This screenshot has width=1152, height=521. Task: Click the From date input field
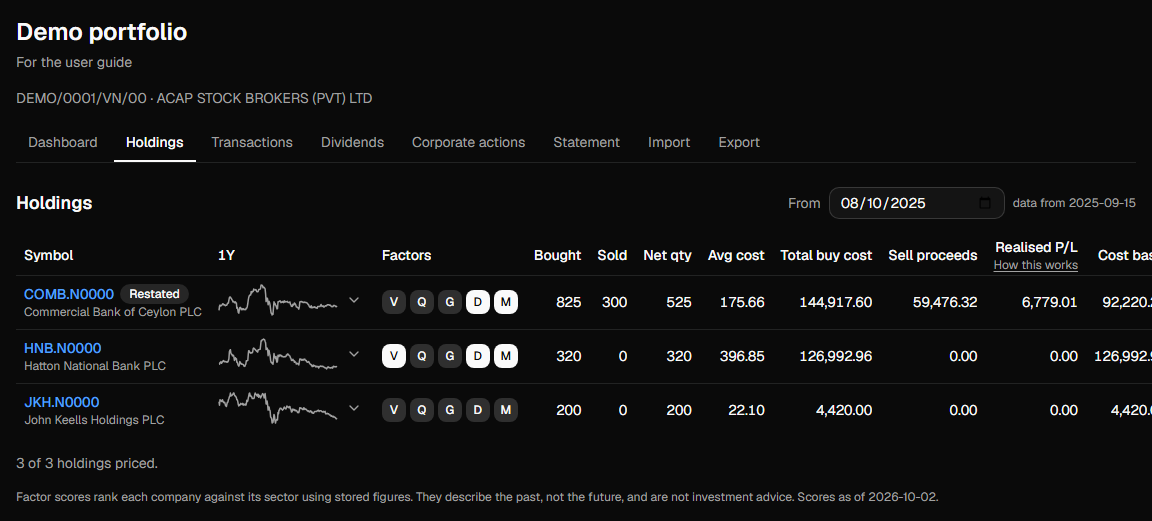tap(917, 203)
